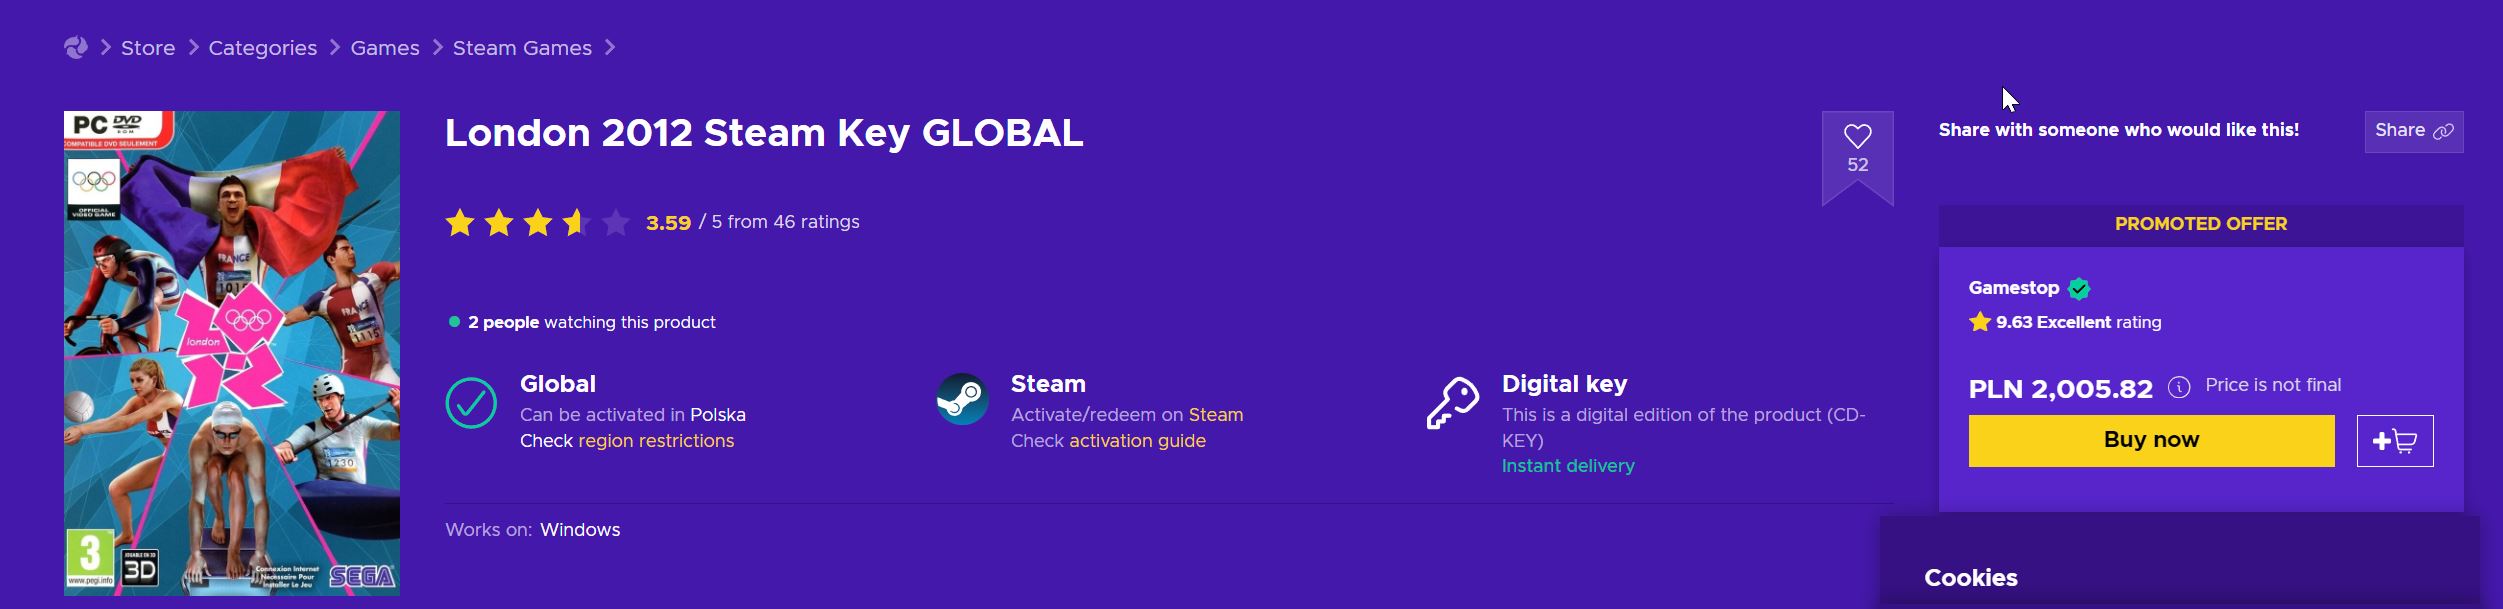Click the Buy now button
This screenshot has width=2503, height=609.
click(x=2151, y=440)
